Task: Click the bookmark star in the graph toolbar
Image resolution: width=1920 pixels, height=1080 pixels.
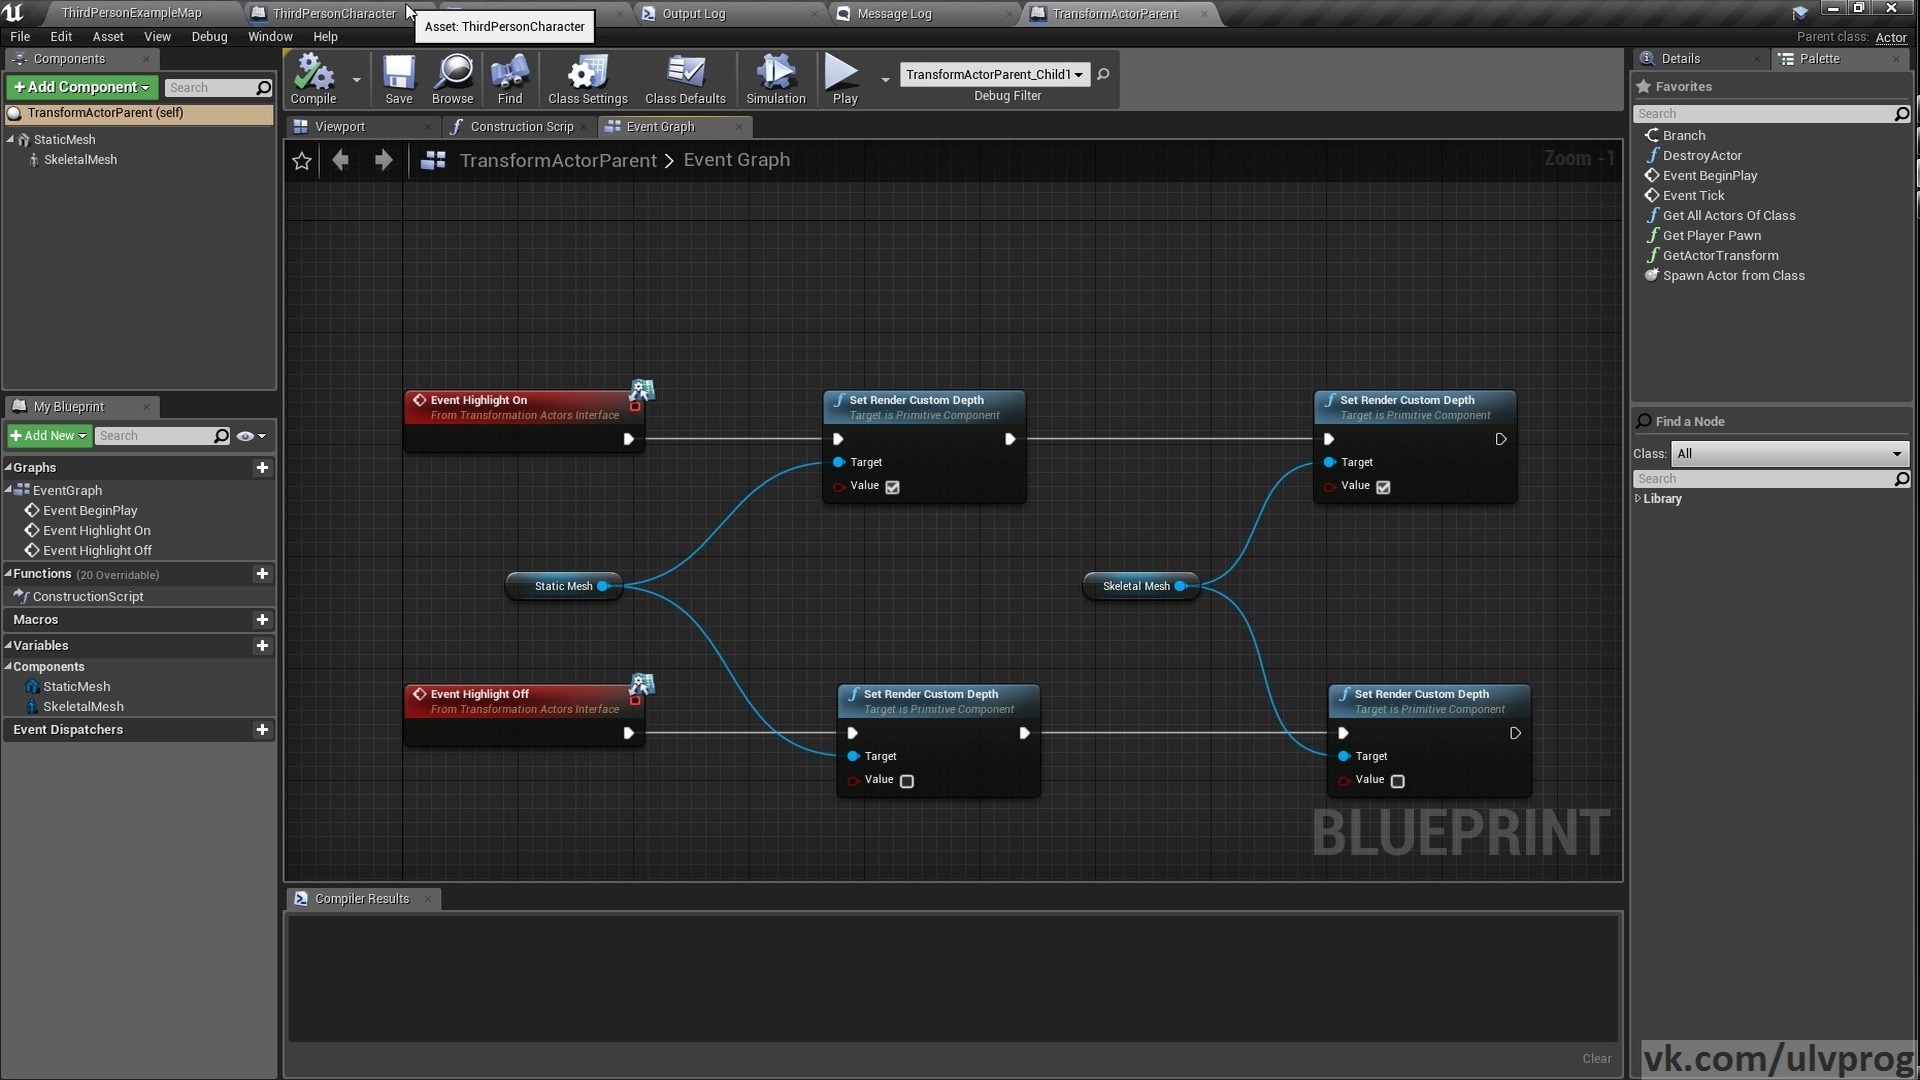Action: coord(302,160)
